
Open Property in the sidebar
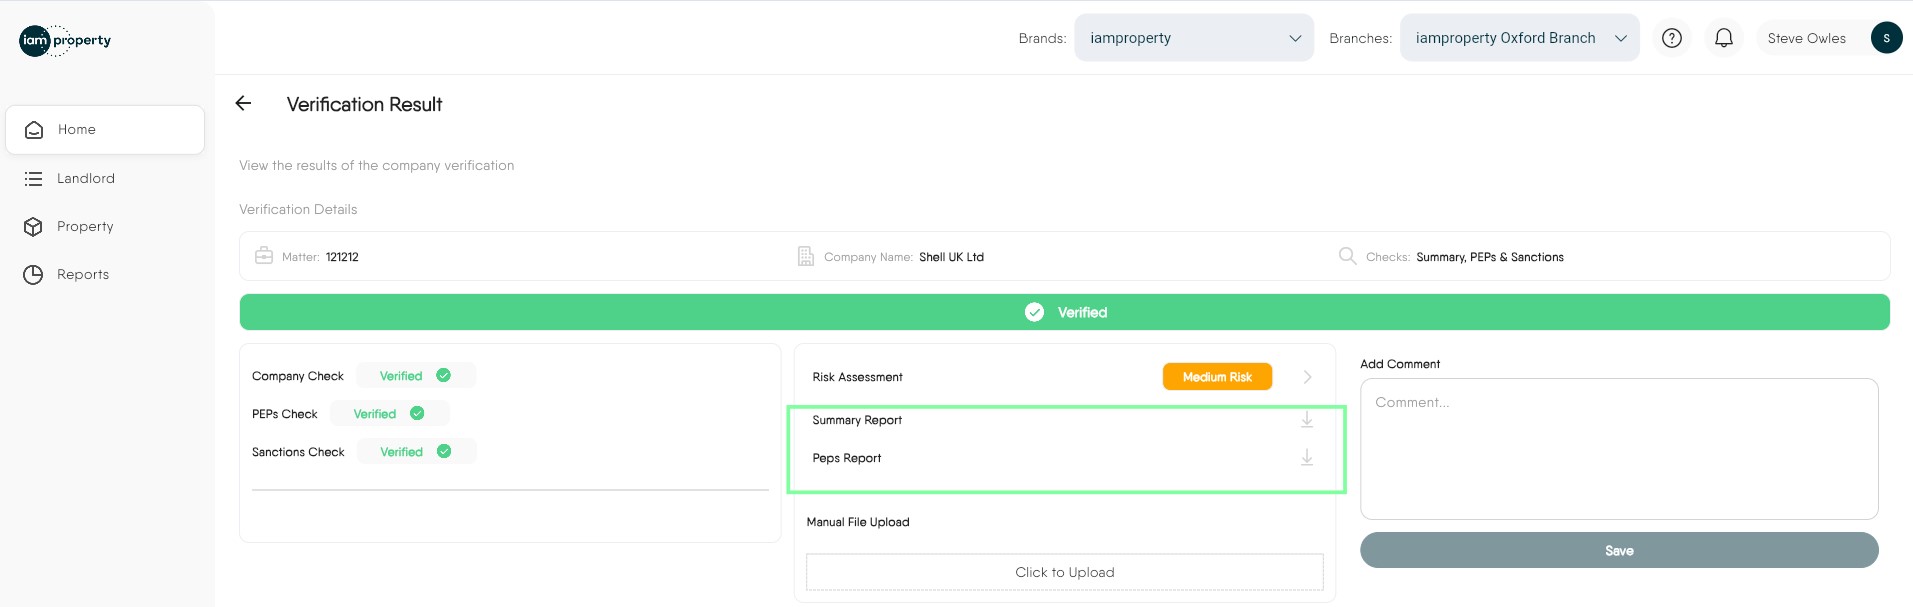coord(85,227)
